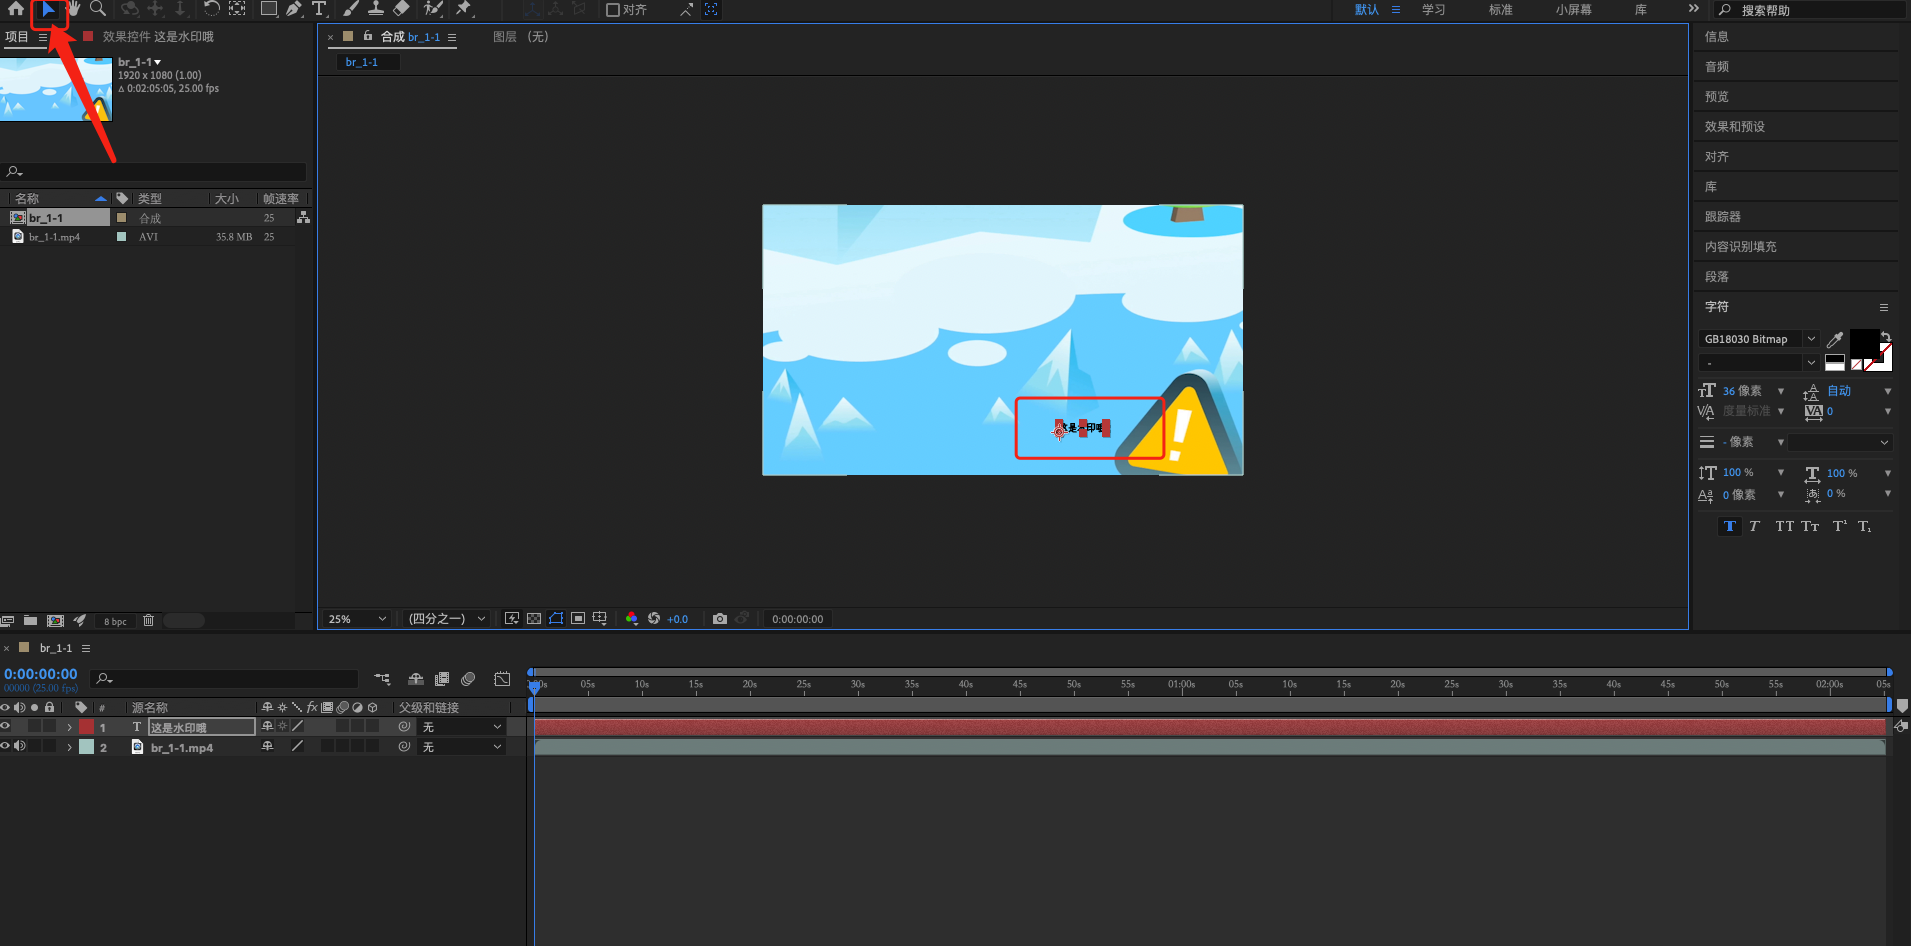Select the Zoom magnifier tool
This screenshot has height=946, width=1911.
coord(98,9)
